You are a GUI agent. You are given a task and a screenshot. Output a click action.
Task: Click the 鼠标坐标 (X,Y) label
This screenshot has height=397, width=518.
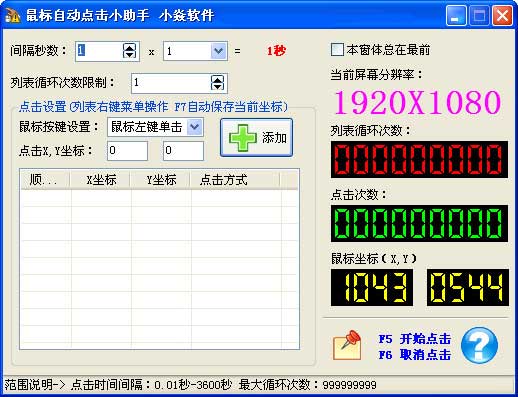pos(373,258)
